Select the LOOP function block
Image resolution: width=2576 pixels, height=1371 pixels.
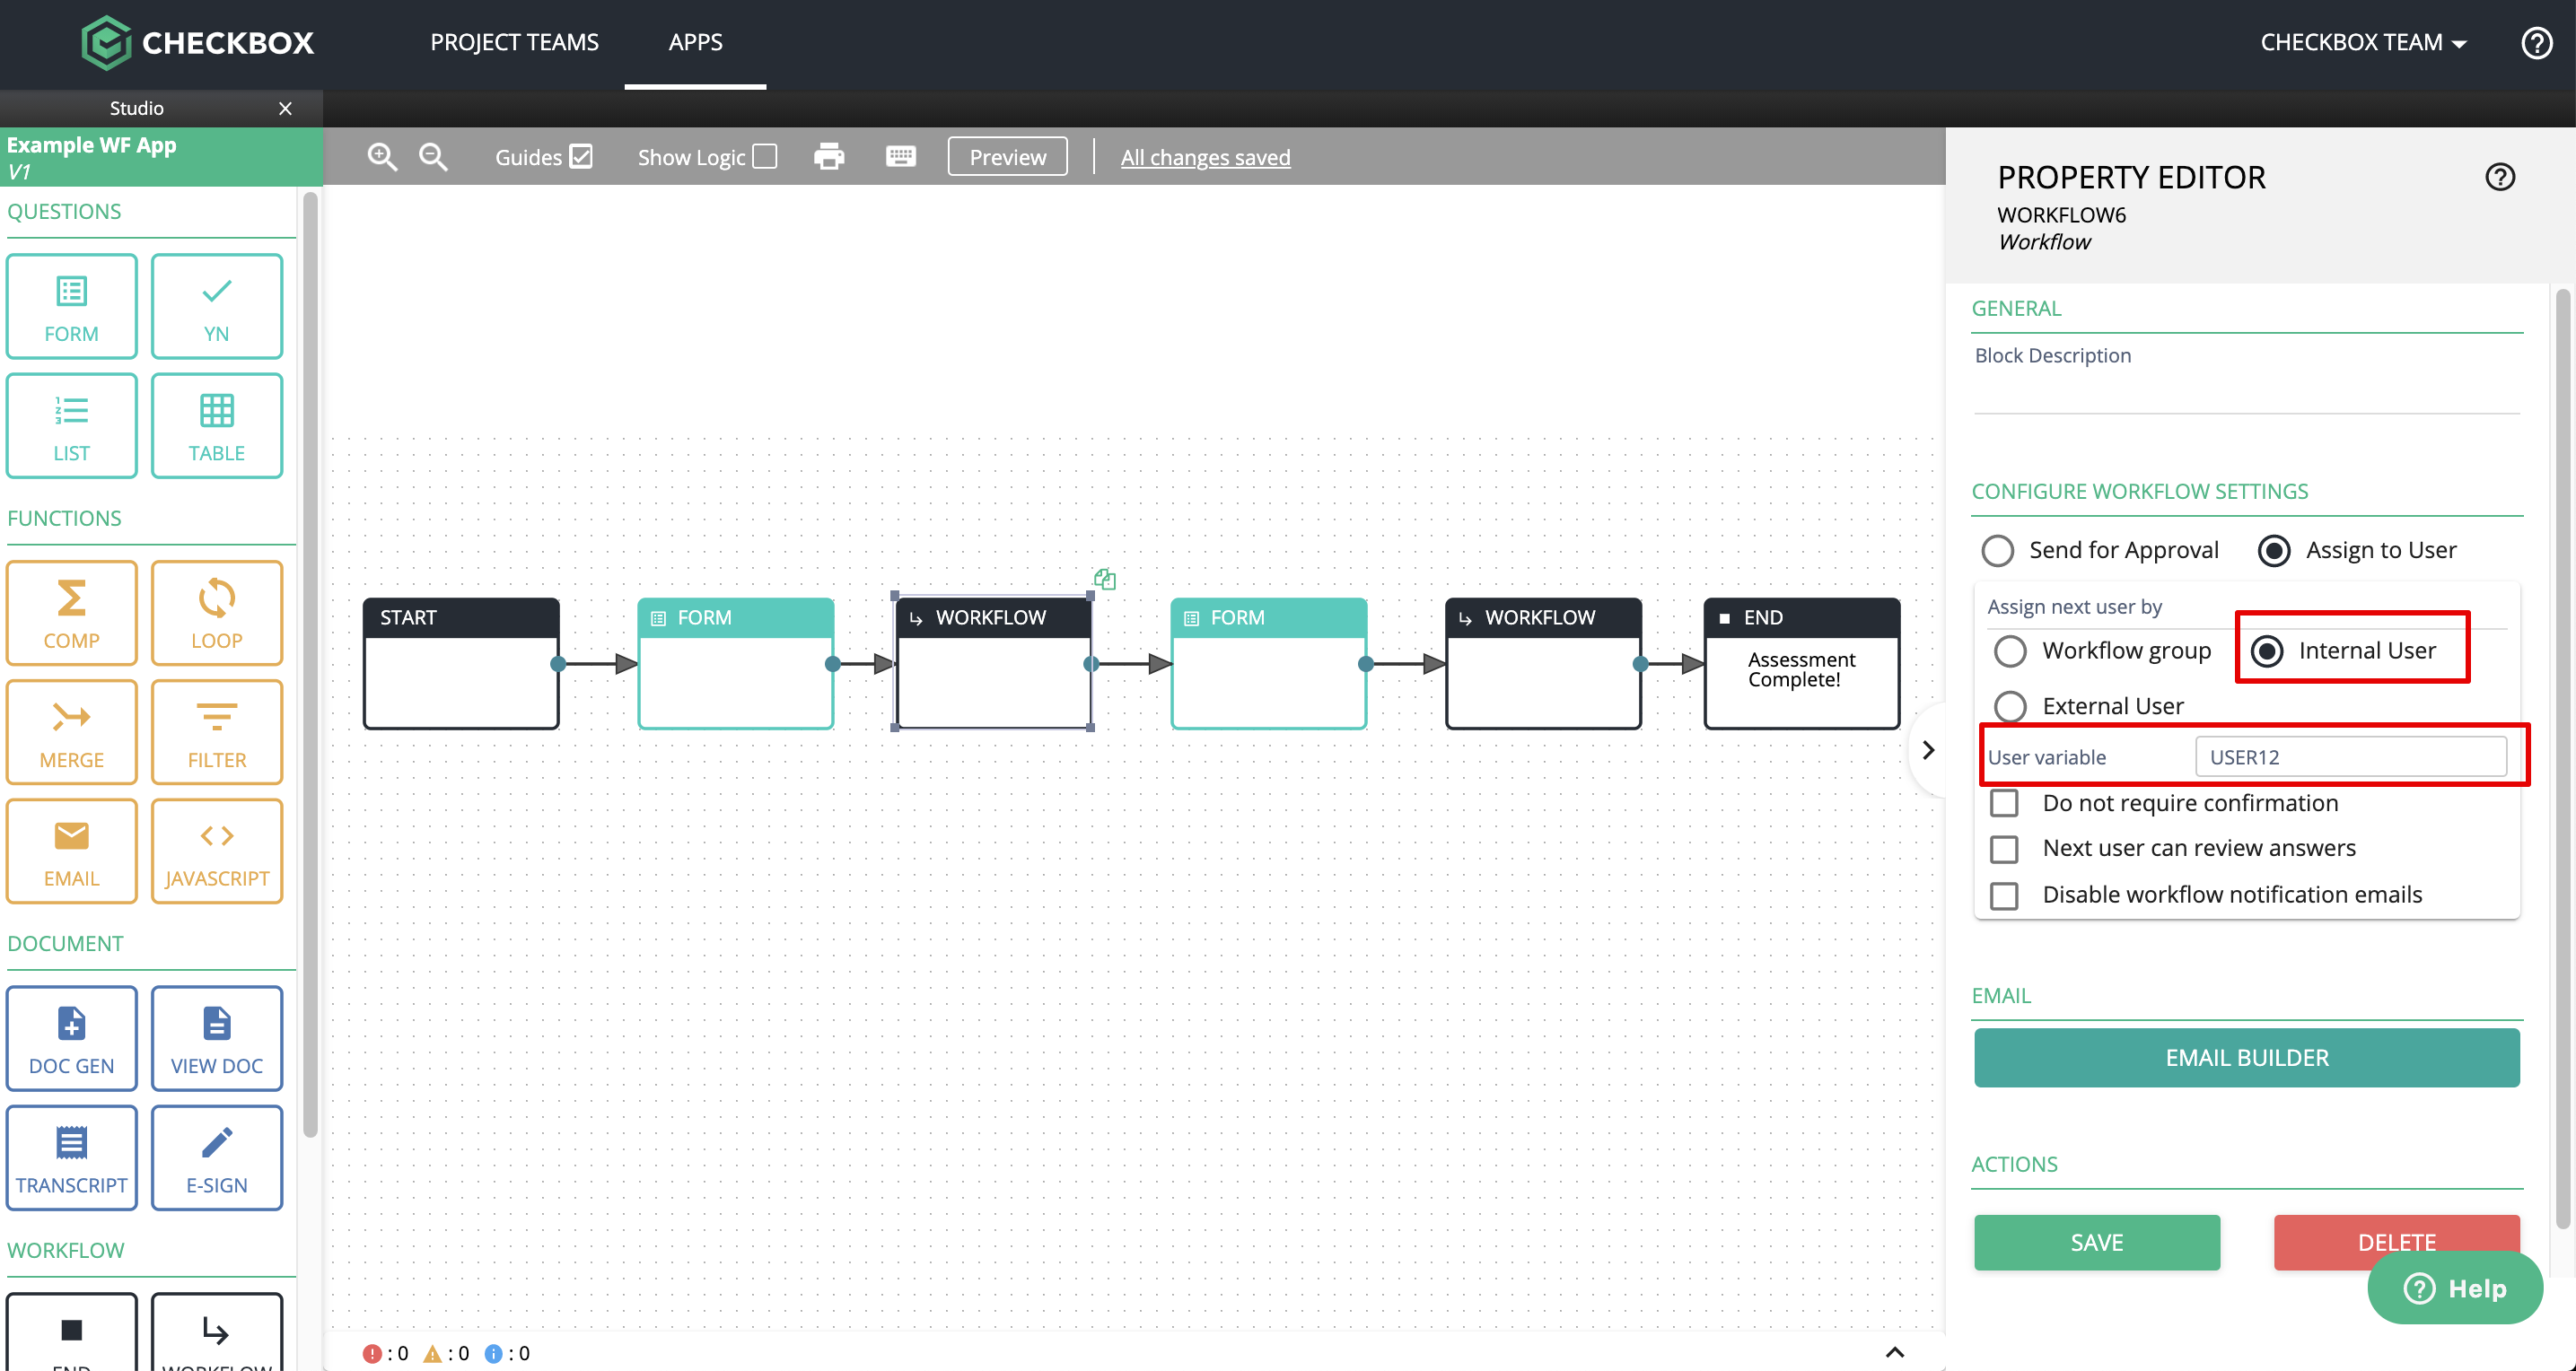pyautogui.click(x=217, y=612)
